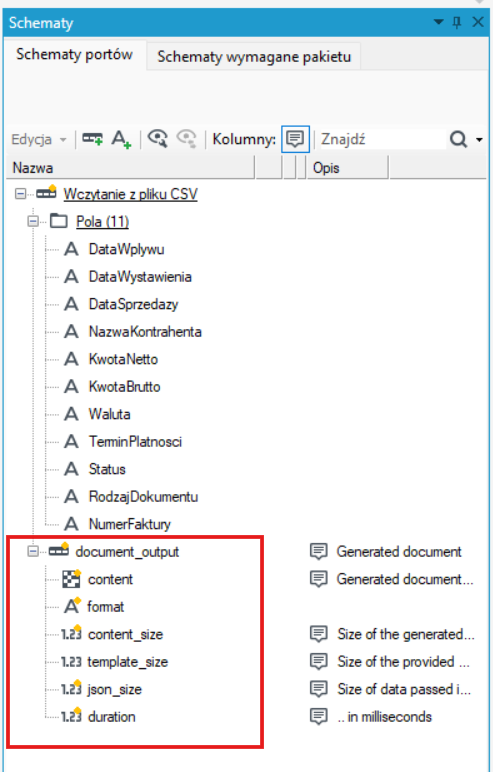Viewport: 493px width, 772px height.
Task: Click the add text field icon
Action: tap(121, 139)
